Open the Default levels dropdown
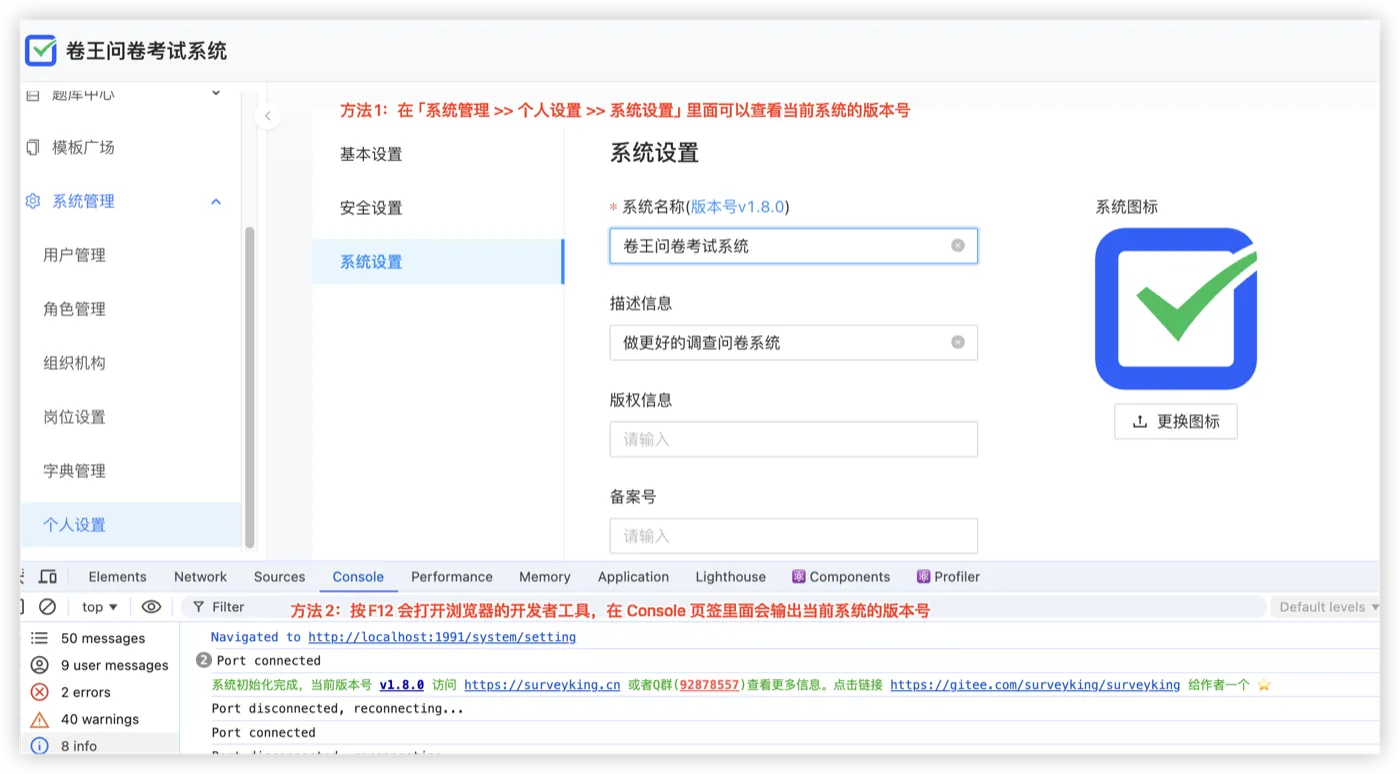 coord(1326,607)
